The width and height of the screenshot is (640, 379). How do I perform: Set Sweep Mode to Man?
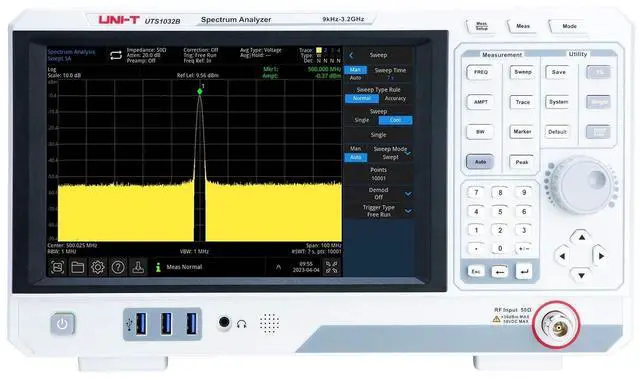[x=356, y=149]
